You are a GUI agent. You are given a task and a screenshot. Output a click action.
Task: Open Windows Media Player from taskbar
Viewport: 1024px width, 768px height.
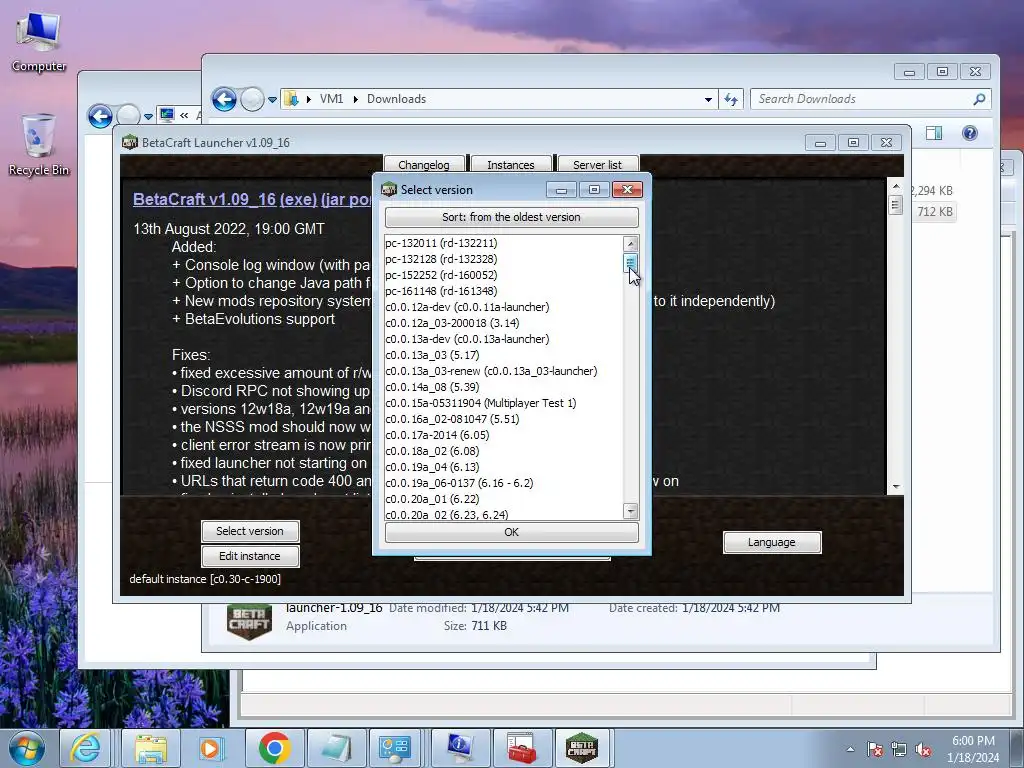pos(211,748)
